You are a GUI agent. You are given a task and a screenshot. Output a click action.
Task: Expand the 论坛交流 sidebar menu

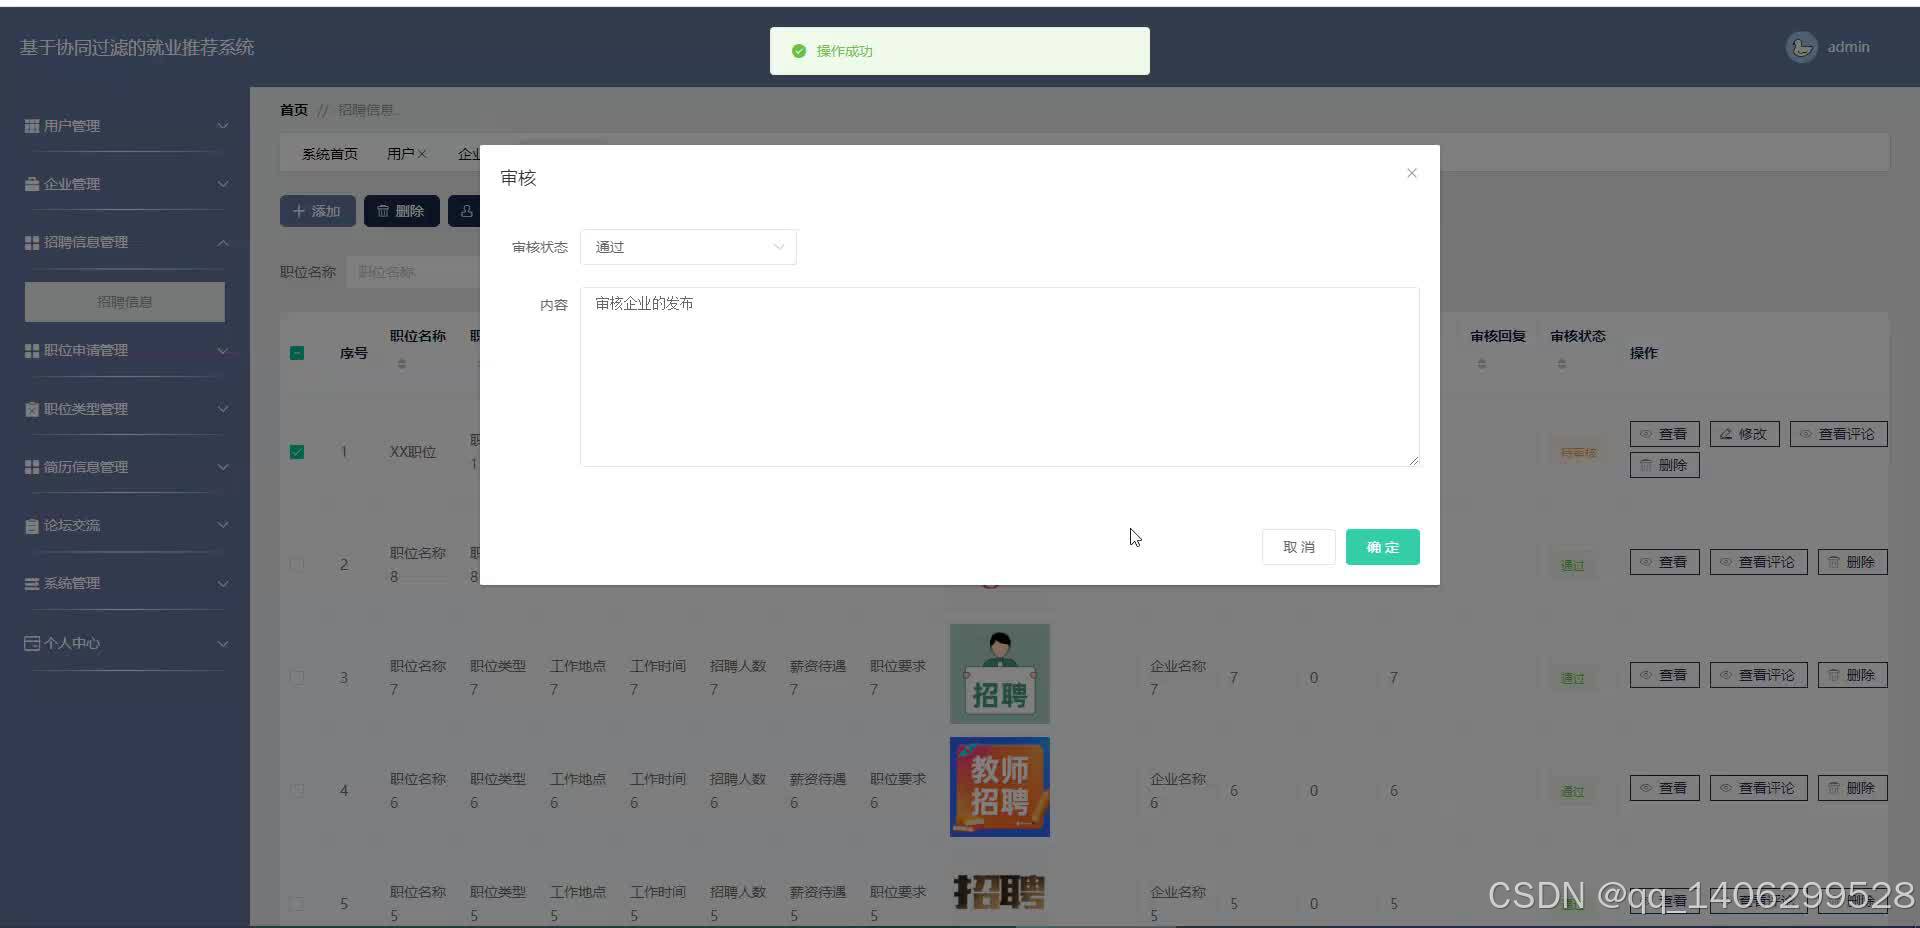[125, 525]
